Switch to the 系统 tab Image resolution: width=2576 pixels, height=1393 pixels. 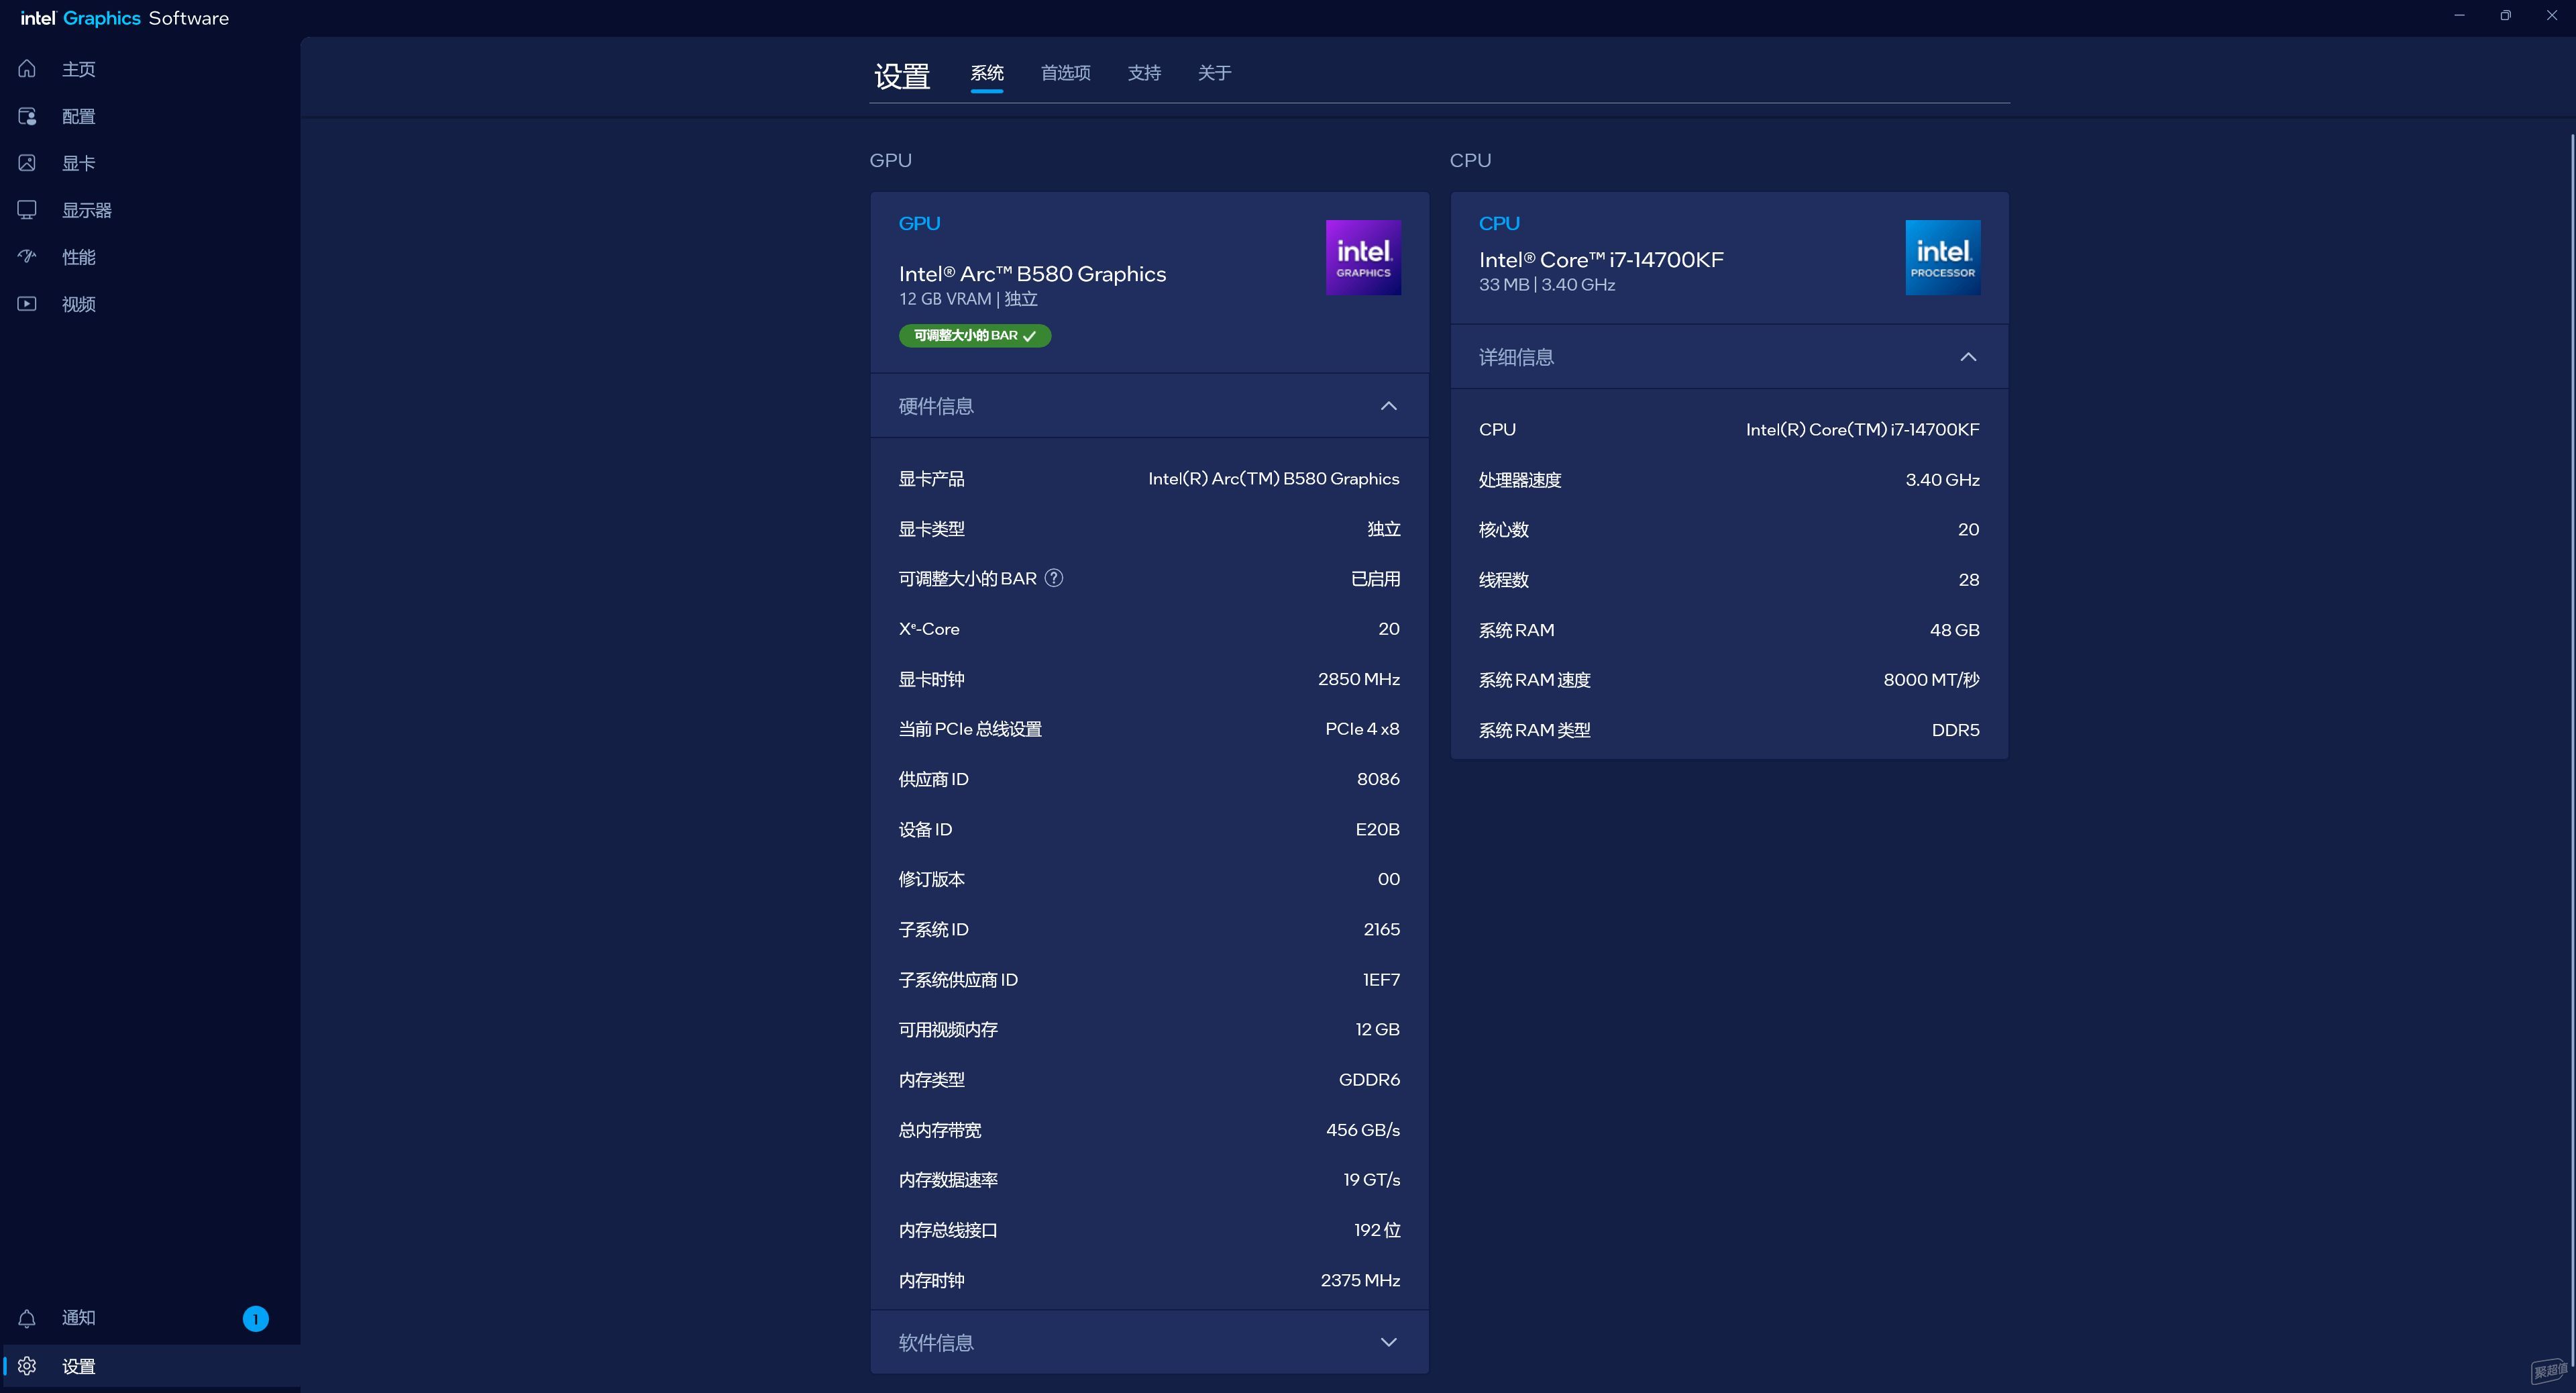point(986,73)
